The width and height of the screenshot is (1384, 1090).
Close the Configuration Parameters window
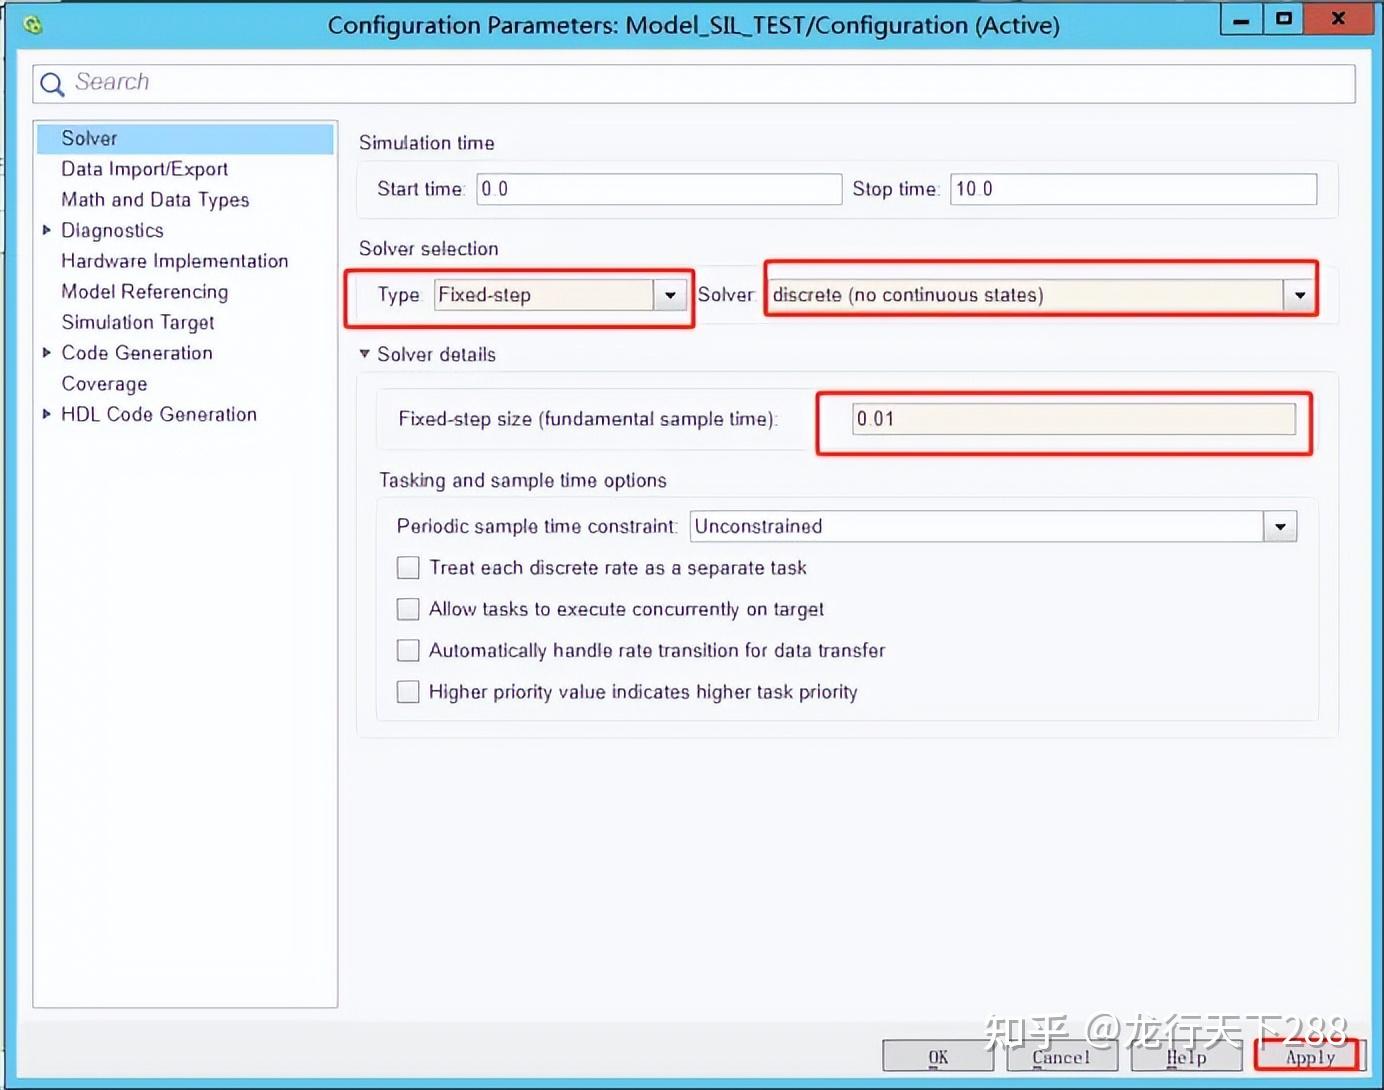click(x=1338, y=21)
